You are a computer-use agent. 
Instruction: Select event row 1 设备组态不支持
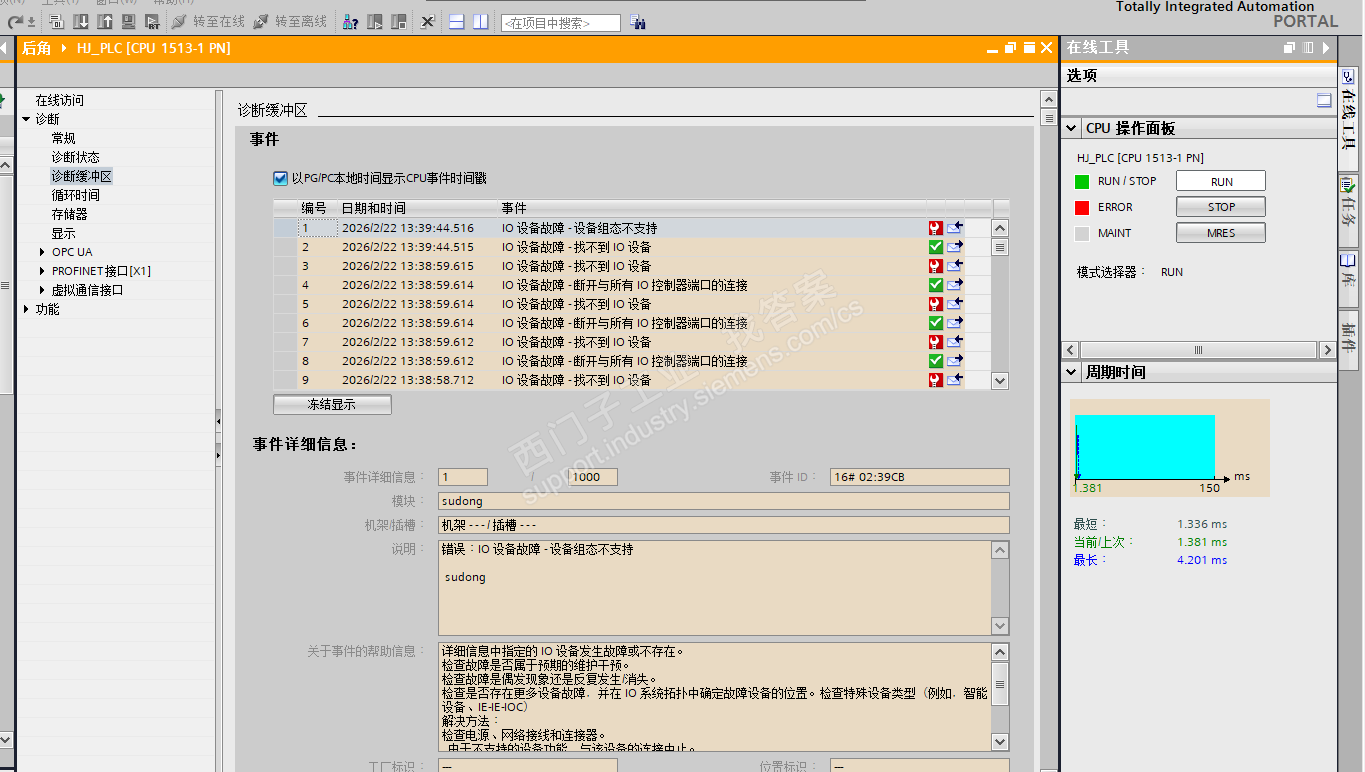[x=632, y=228]
